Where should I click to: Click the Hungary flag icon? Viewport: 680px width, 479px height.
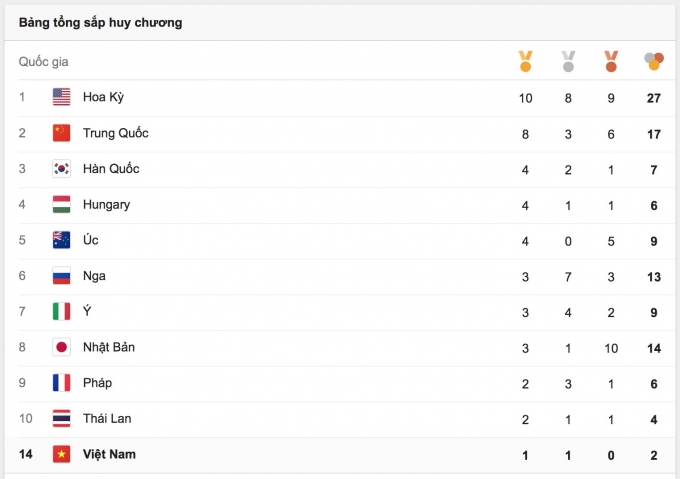[x=62, y=204]
